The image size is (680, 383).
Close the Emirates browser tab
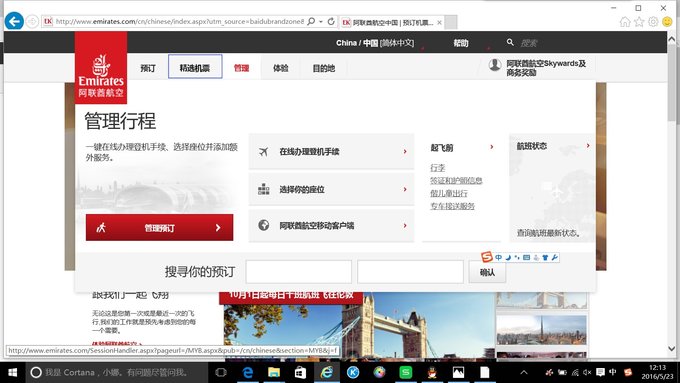(x=439, y=22)
